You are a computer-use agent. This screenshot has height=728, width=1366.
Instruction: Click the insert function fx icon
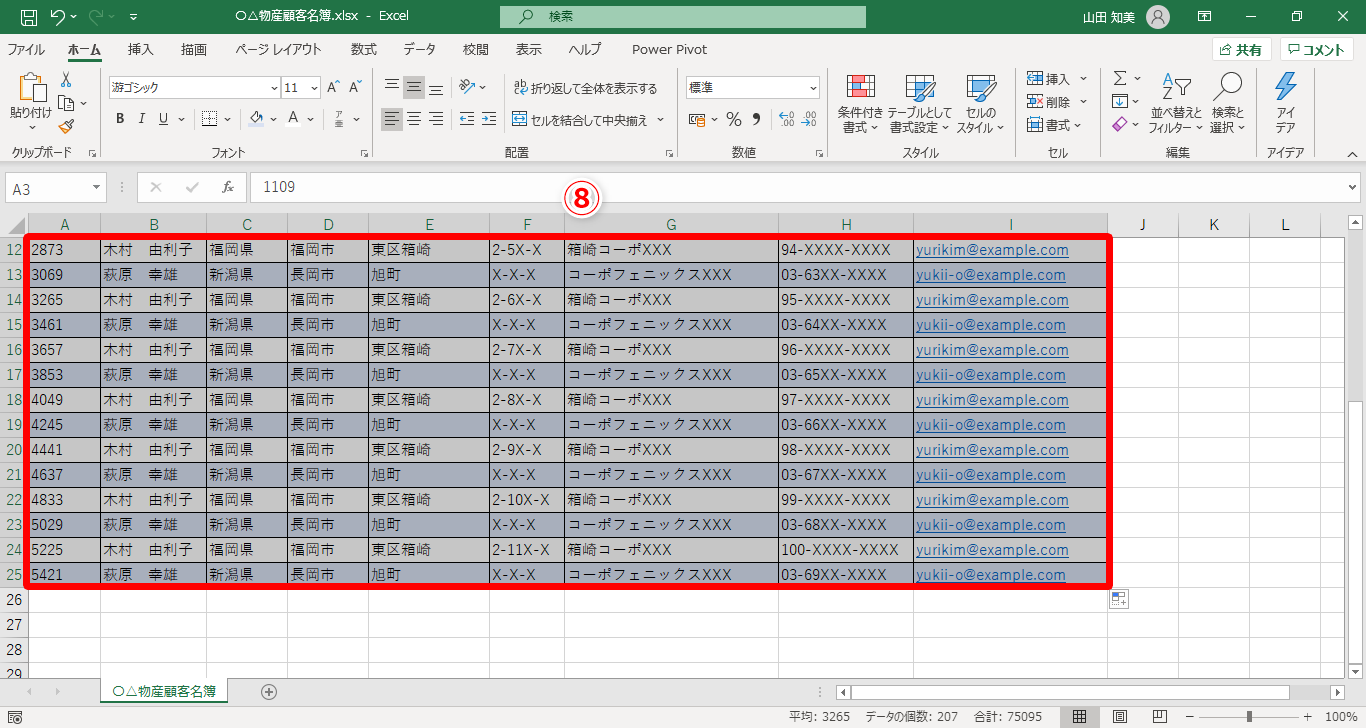pos(228,187)
